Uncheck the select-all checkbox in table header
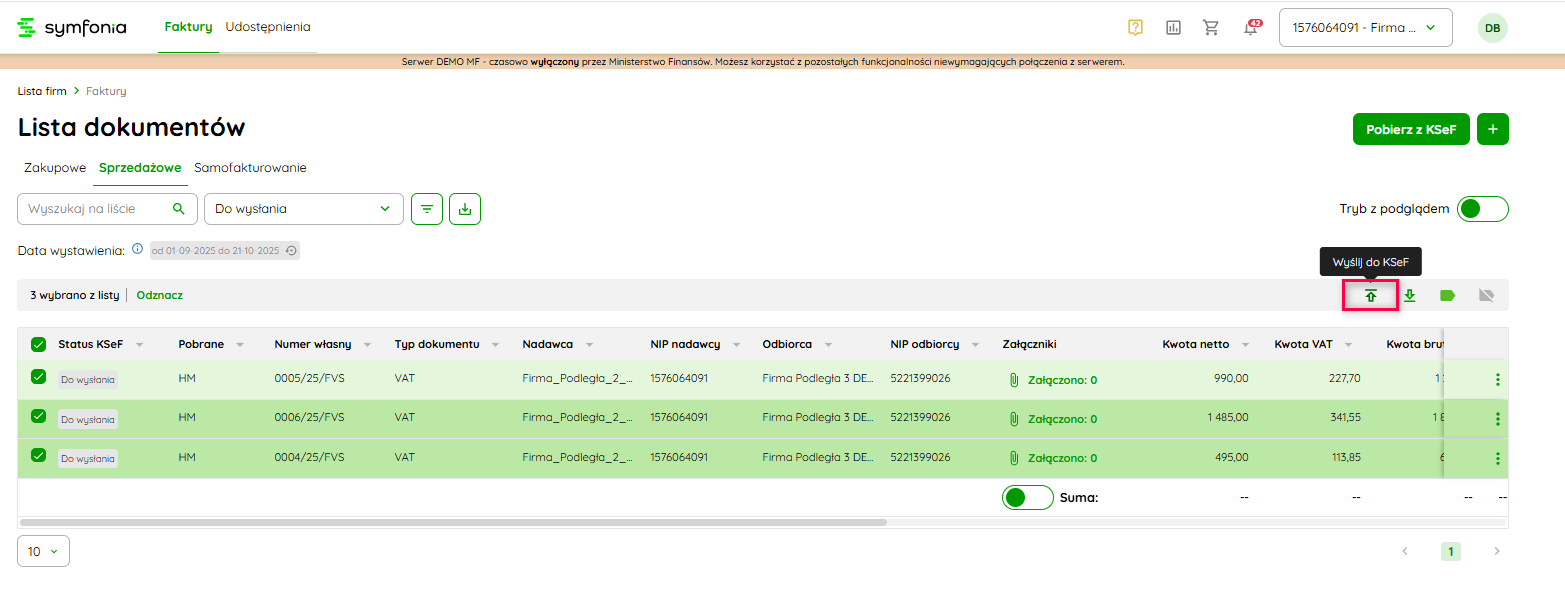The image size is (1565, 601). pos(38,344)
